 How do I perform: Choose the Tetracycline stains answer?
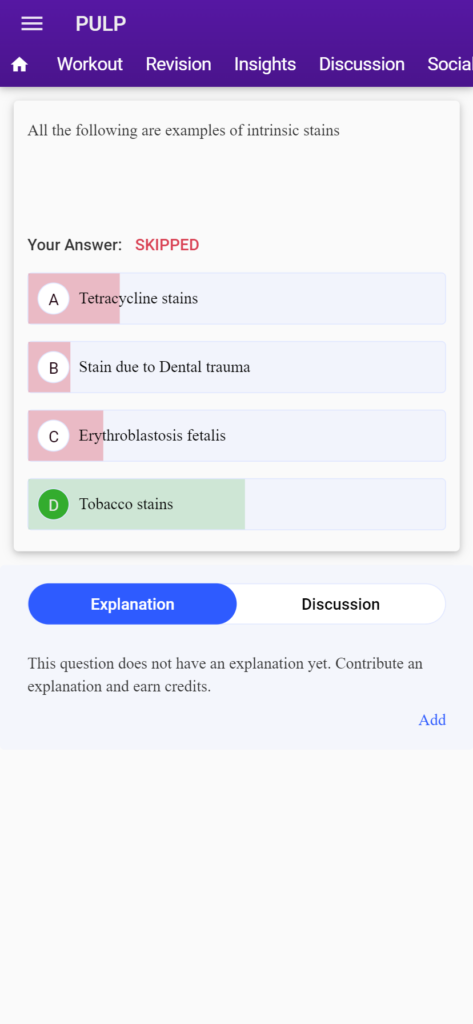coord(236,298)
